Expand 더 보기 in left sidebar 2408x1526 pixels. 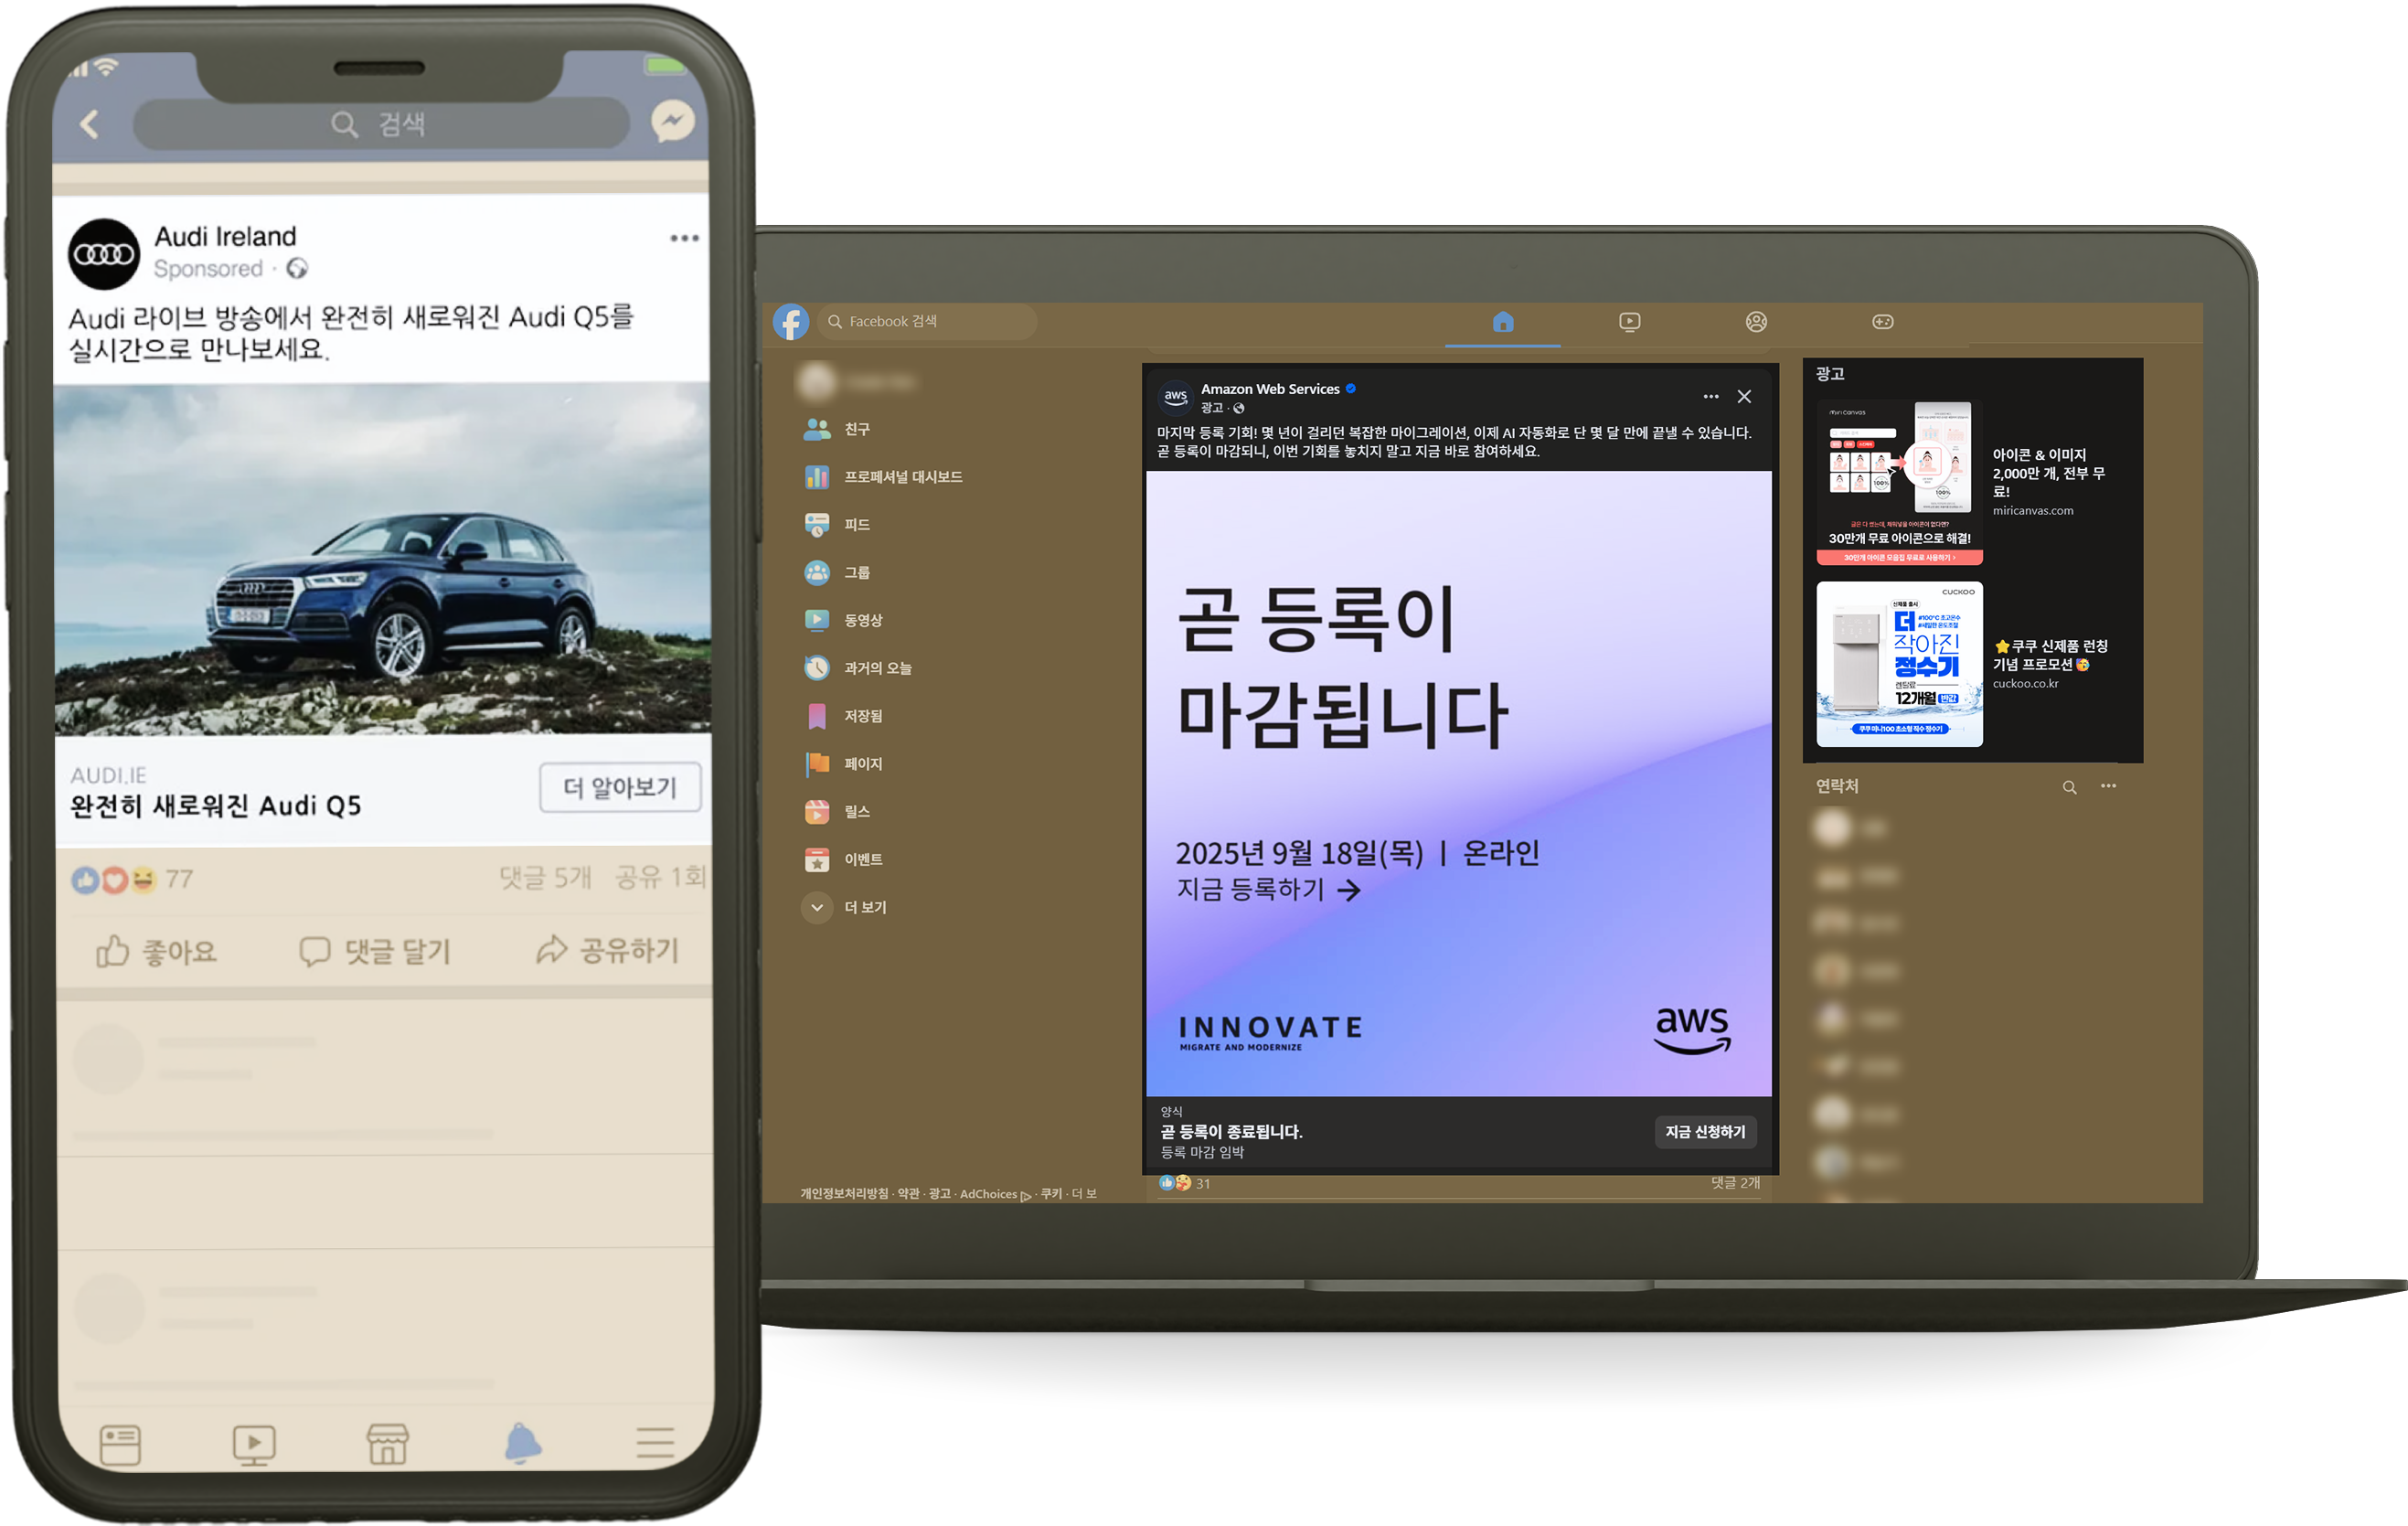[x=864, y=907]
